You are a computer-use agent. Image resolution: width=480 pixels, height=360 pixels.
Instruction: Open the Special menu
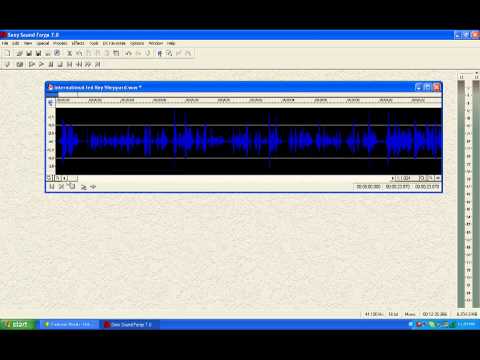(x=43, y=43)
